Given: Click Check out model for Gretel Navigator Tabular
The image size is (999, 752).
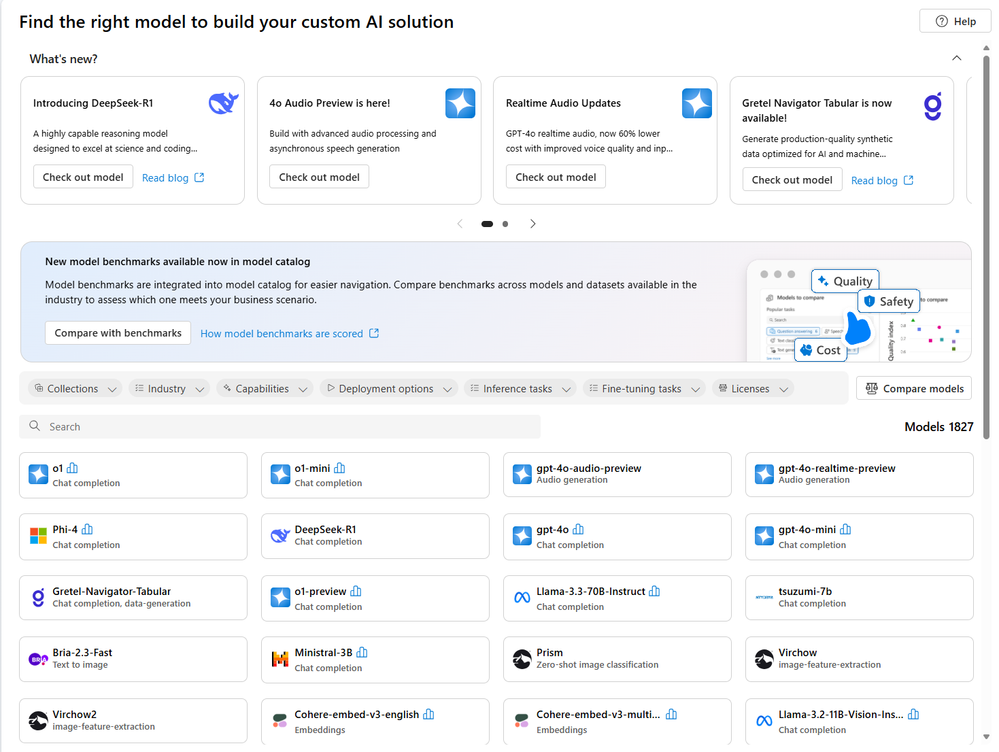Looking at the screenshot, I should [792, 180].
